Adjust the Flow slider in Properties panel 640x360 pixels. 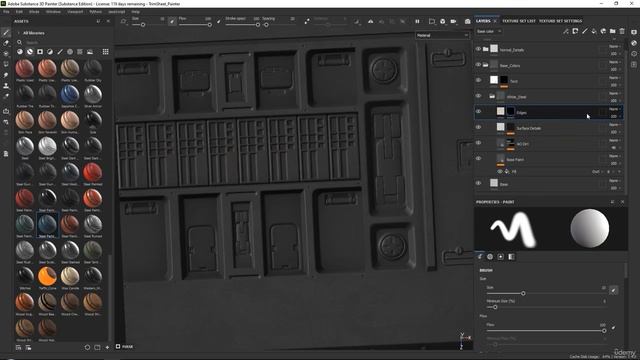pyautogui.click(x=547, y=331)
